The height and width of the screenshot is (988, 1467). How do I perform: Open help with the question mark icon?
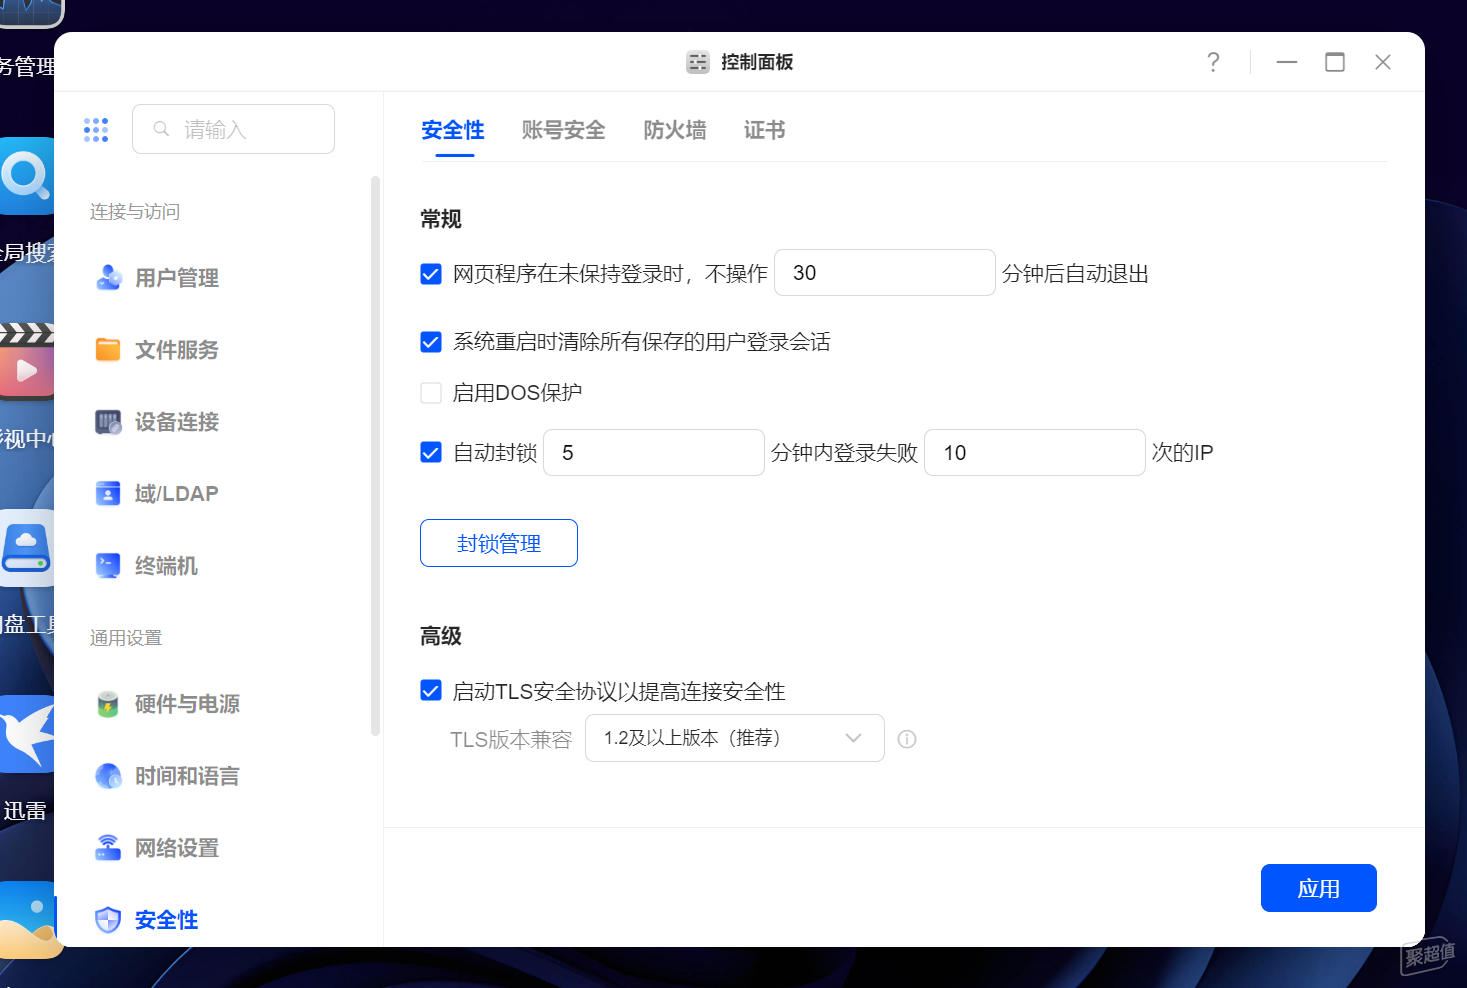click(x=1213, y=62)
